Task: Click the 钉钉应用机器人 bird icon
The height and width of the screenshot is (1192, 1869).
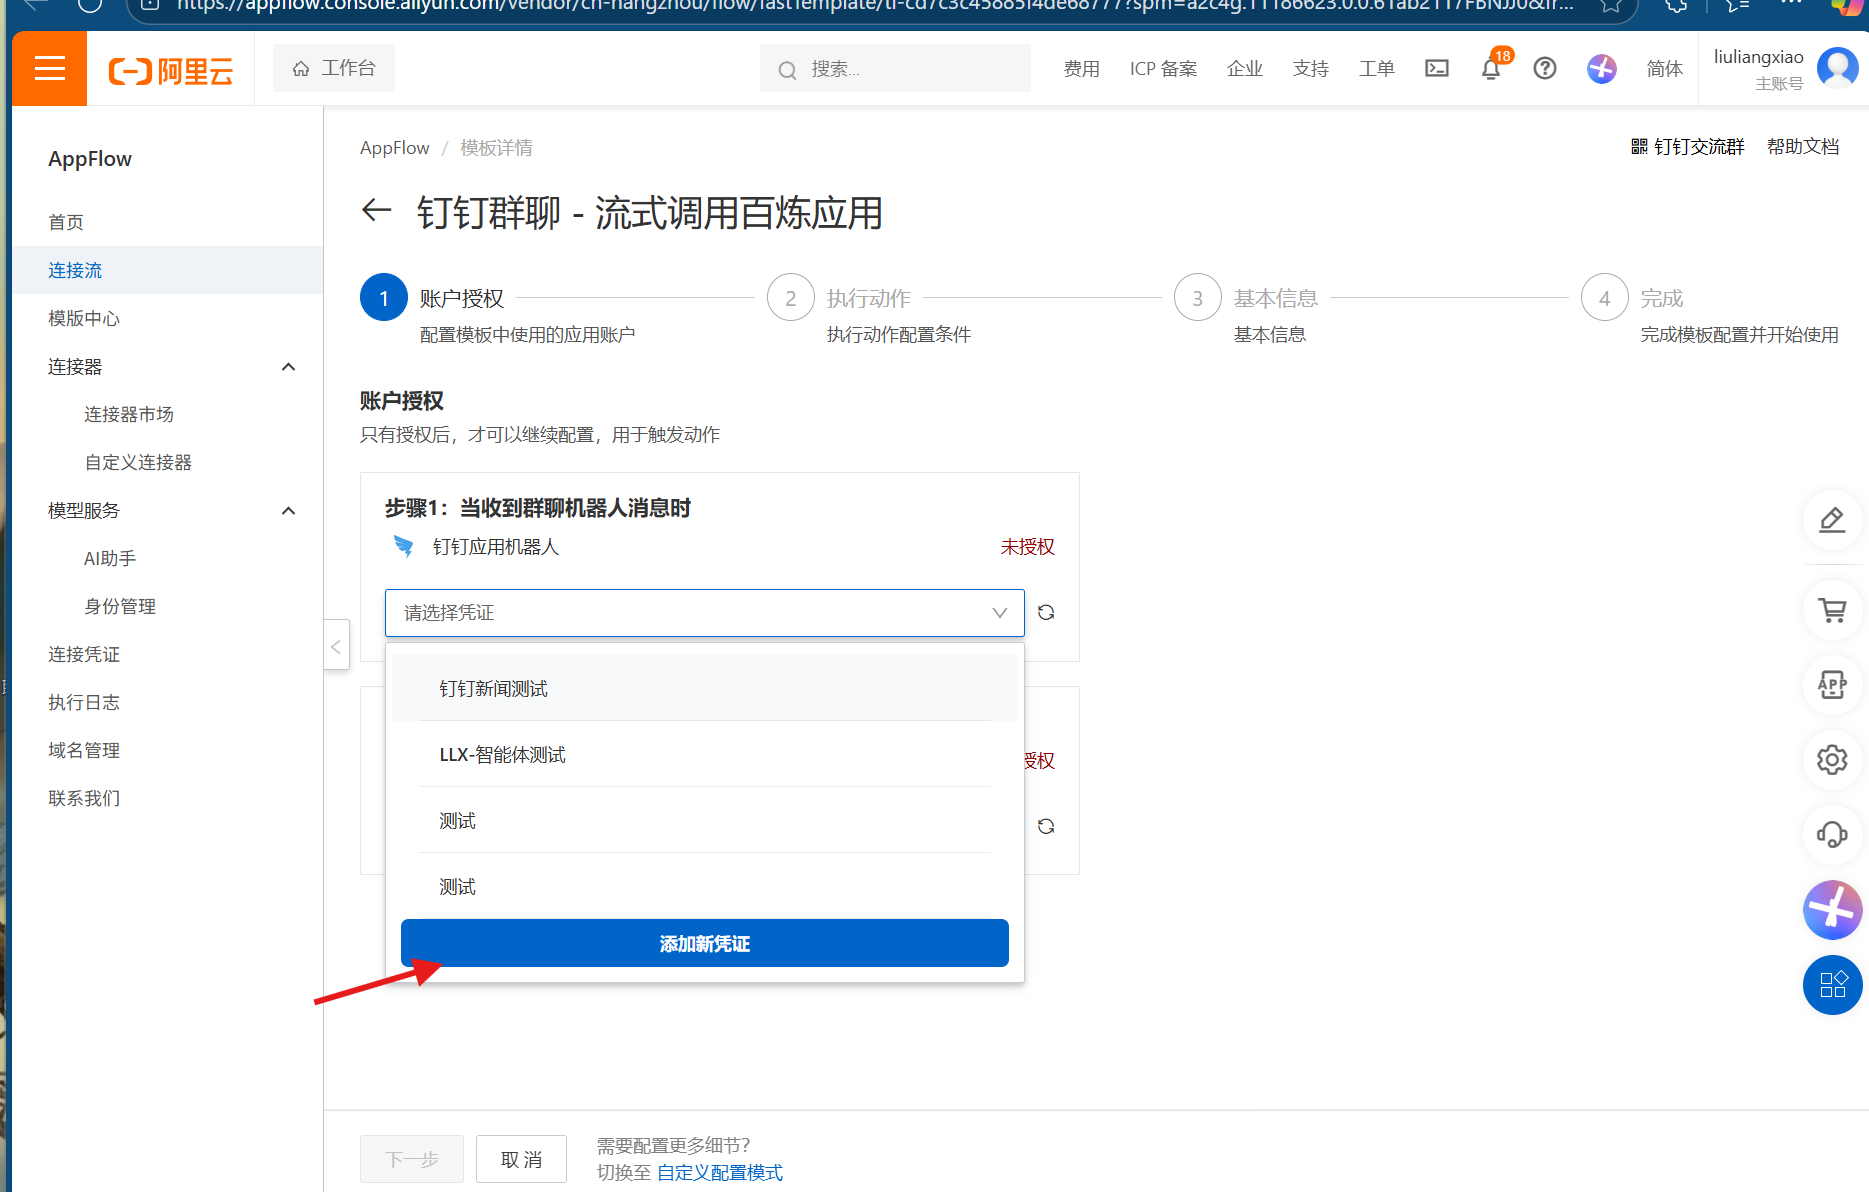Action: click(x=403, y=546)
